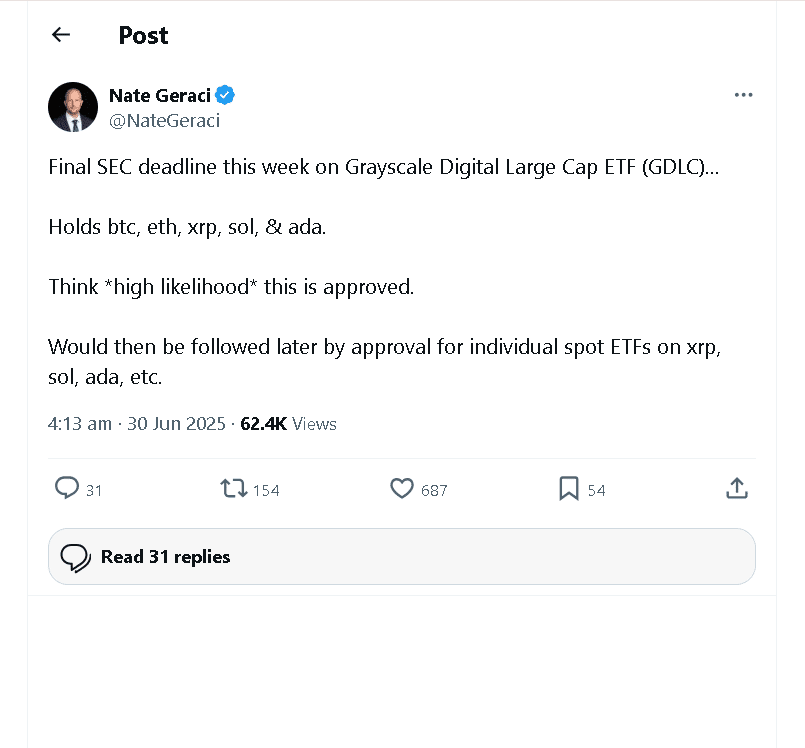This screenshot has height=748, width=805.
Task: Go back using the left arrow icon
Action: [x=61, y=35]
